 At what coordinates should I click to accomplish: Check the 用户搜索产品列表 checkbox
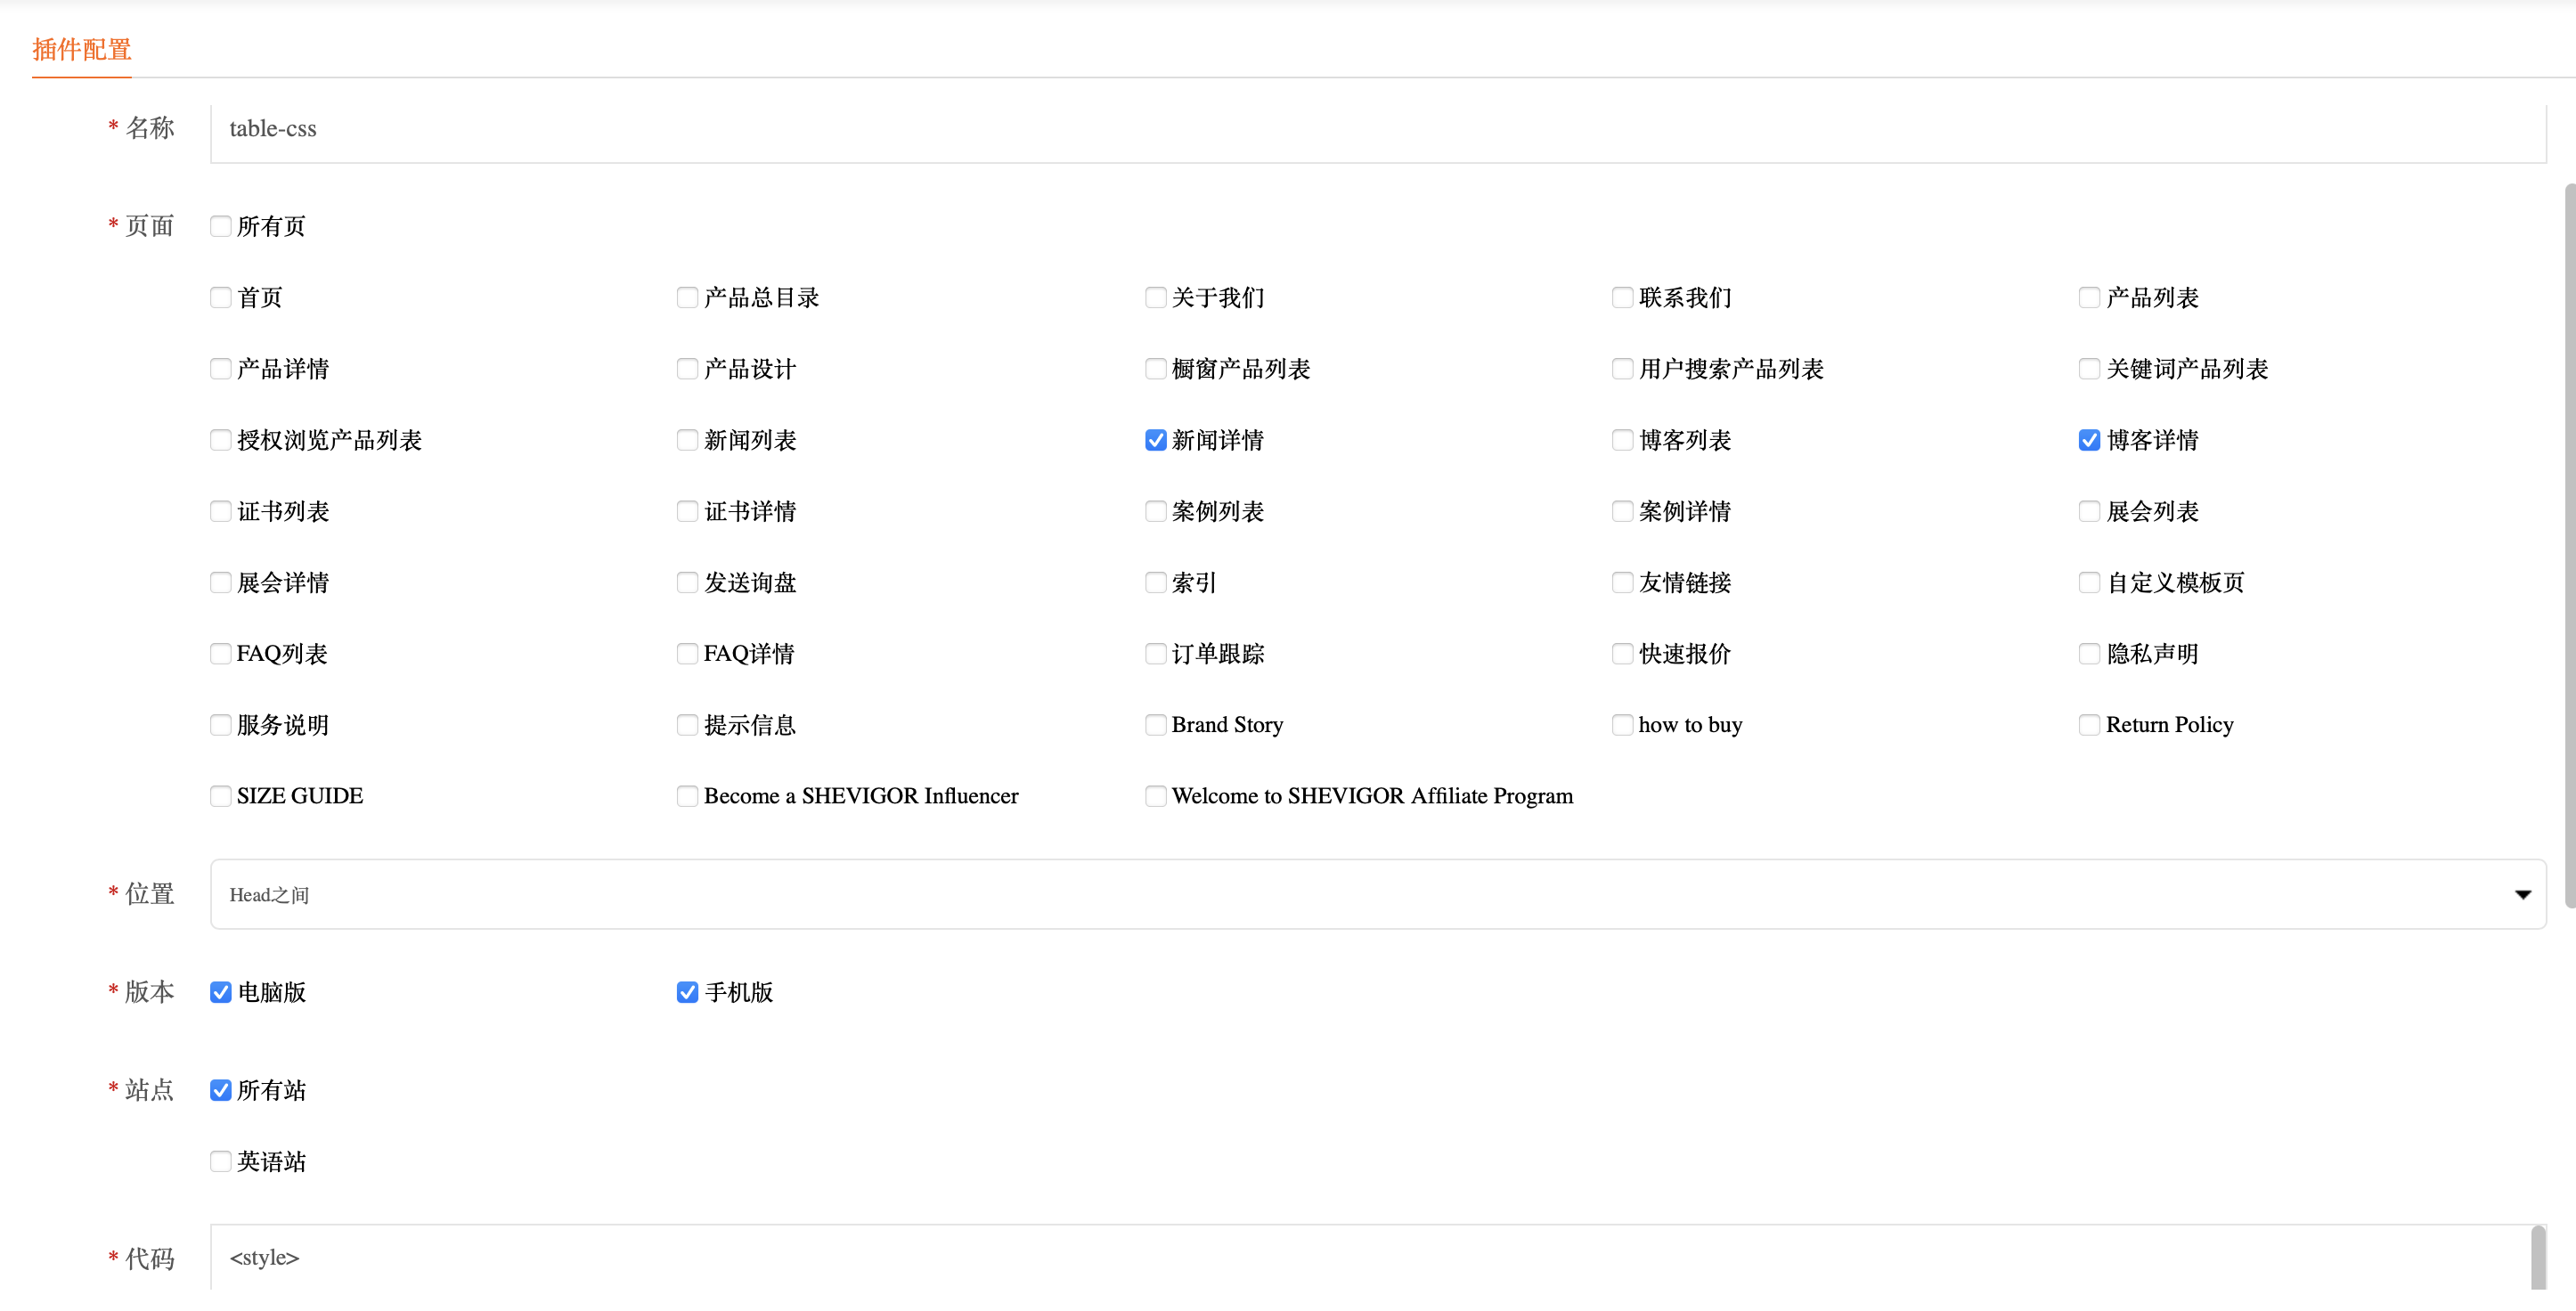pos(1623,368)
